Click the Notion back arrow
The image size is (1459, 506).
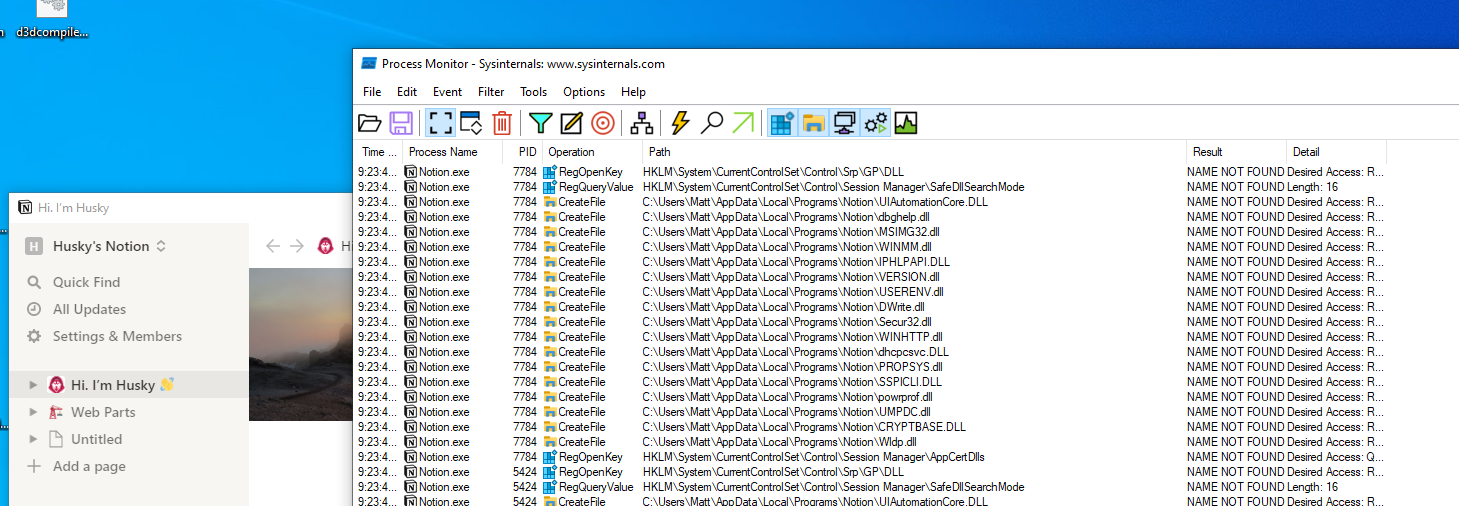(273, 246)
